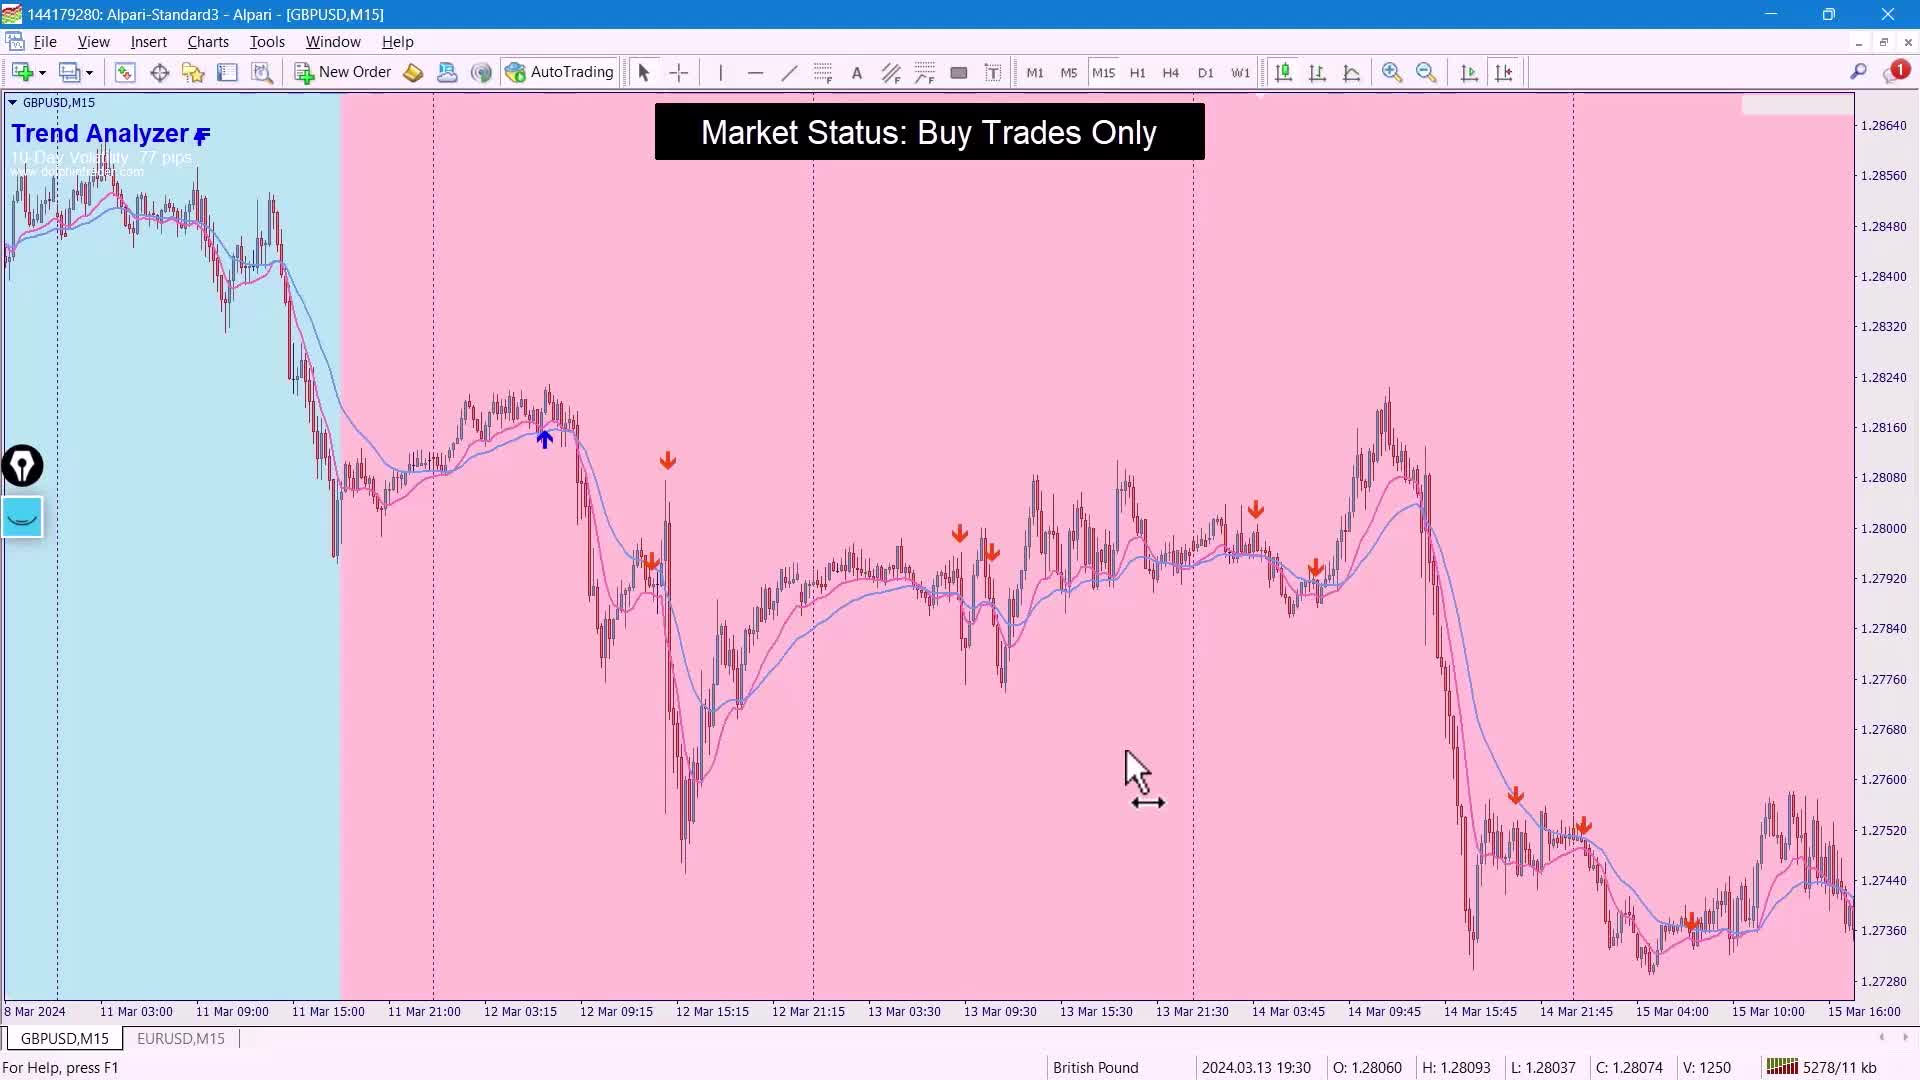
Task: Toggle the AutoTrading button
Action: click(x=560, y=72)
